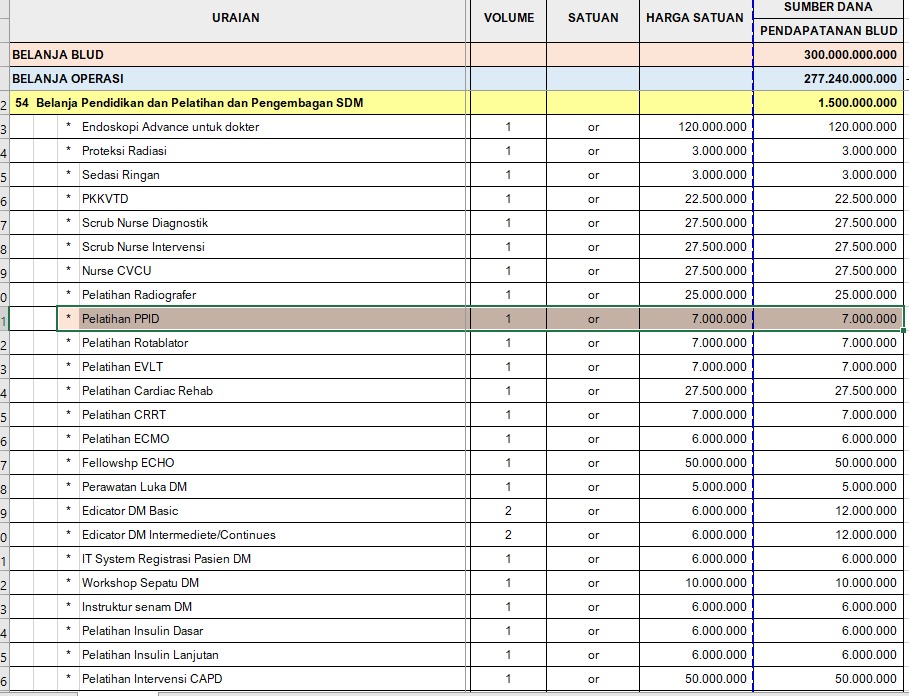Click the SUMBER DANA header cell
909x696 pixels.
[x=828, y=7]
